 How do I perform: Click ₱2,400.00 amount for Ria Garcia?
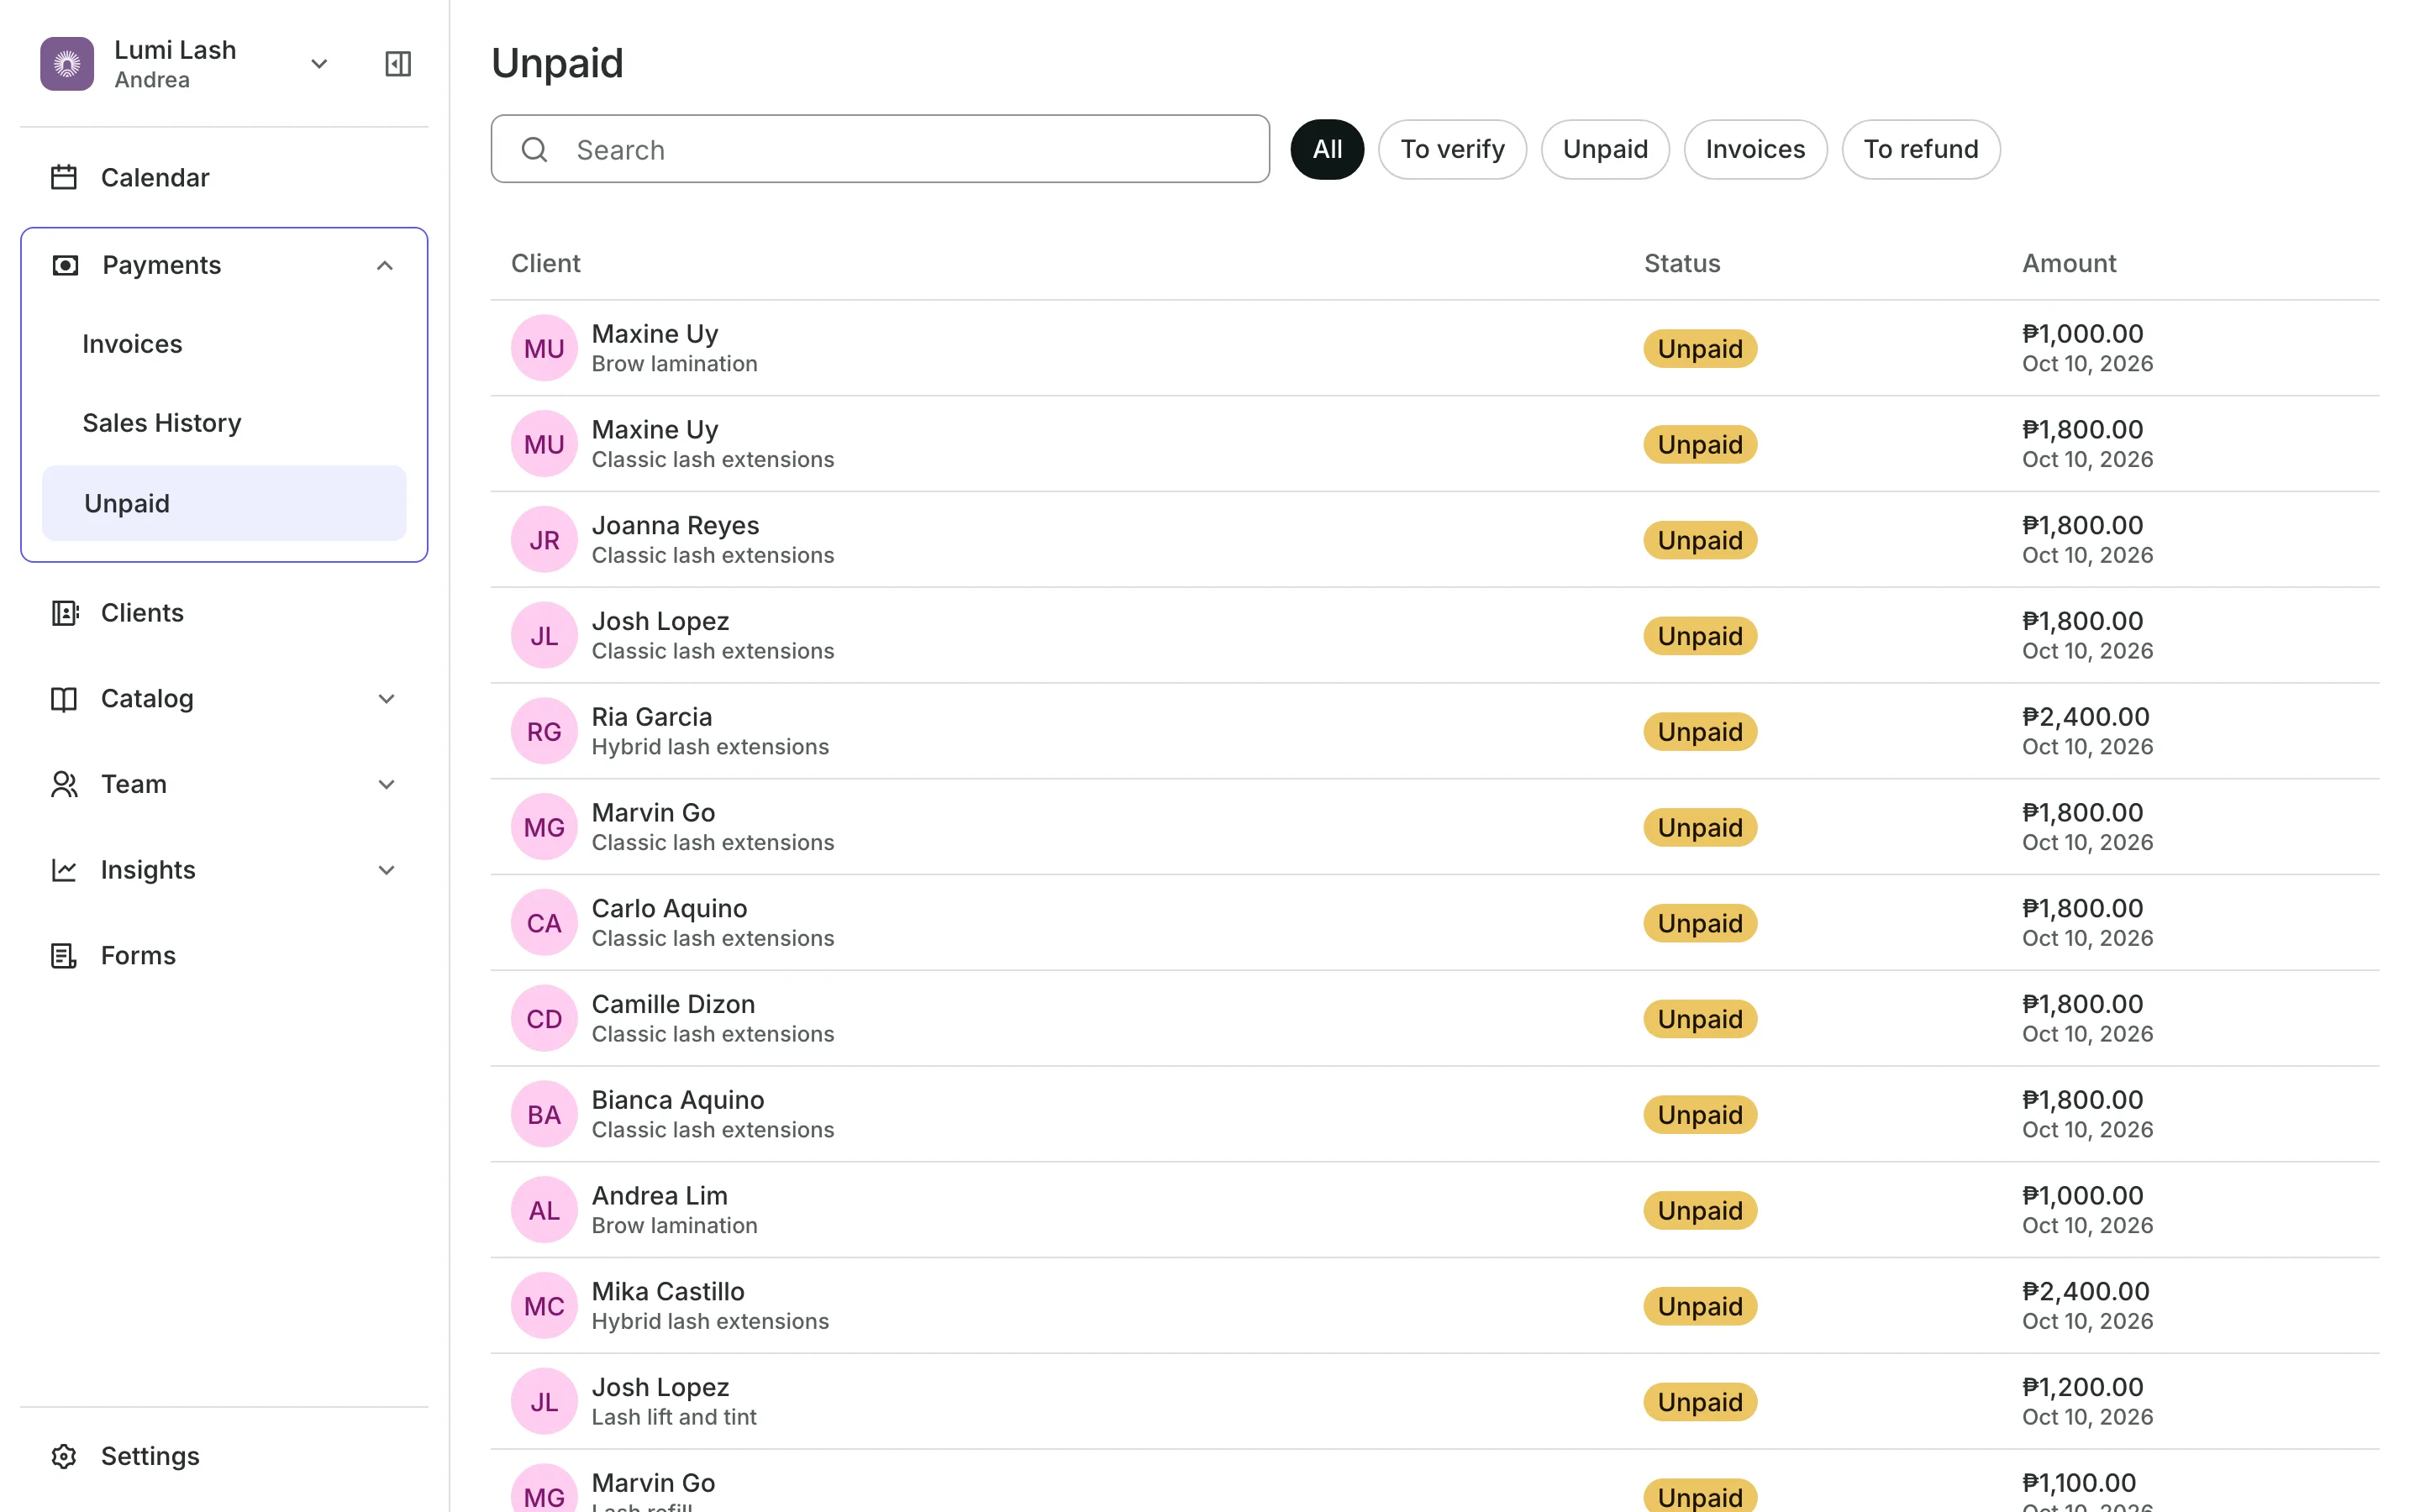pos(2086,717)
